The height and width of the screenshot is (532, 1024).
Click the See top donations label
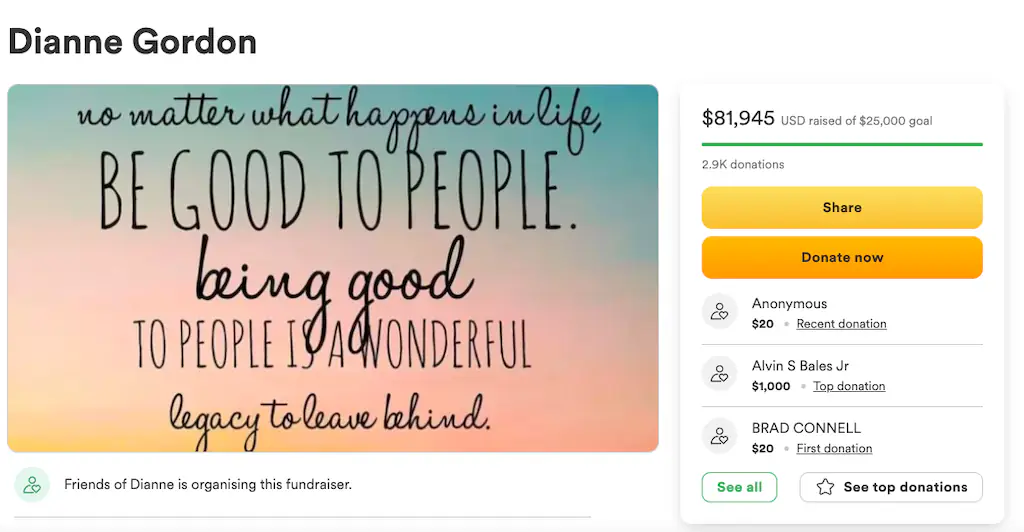tap(905, 487)
